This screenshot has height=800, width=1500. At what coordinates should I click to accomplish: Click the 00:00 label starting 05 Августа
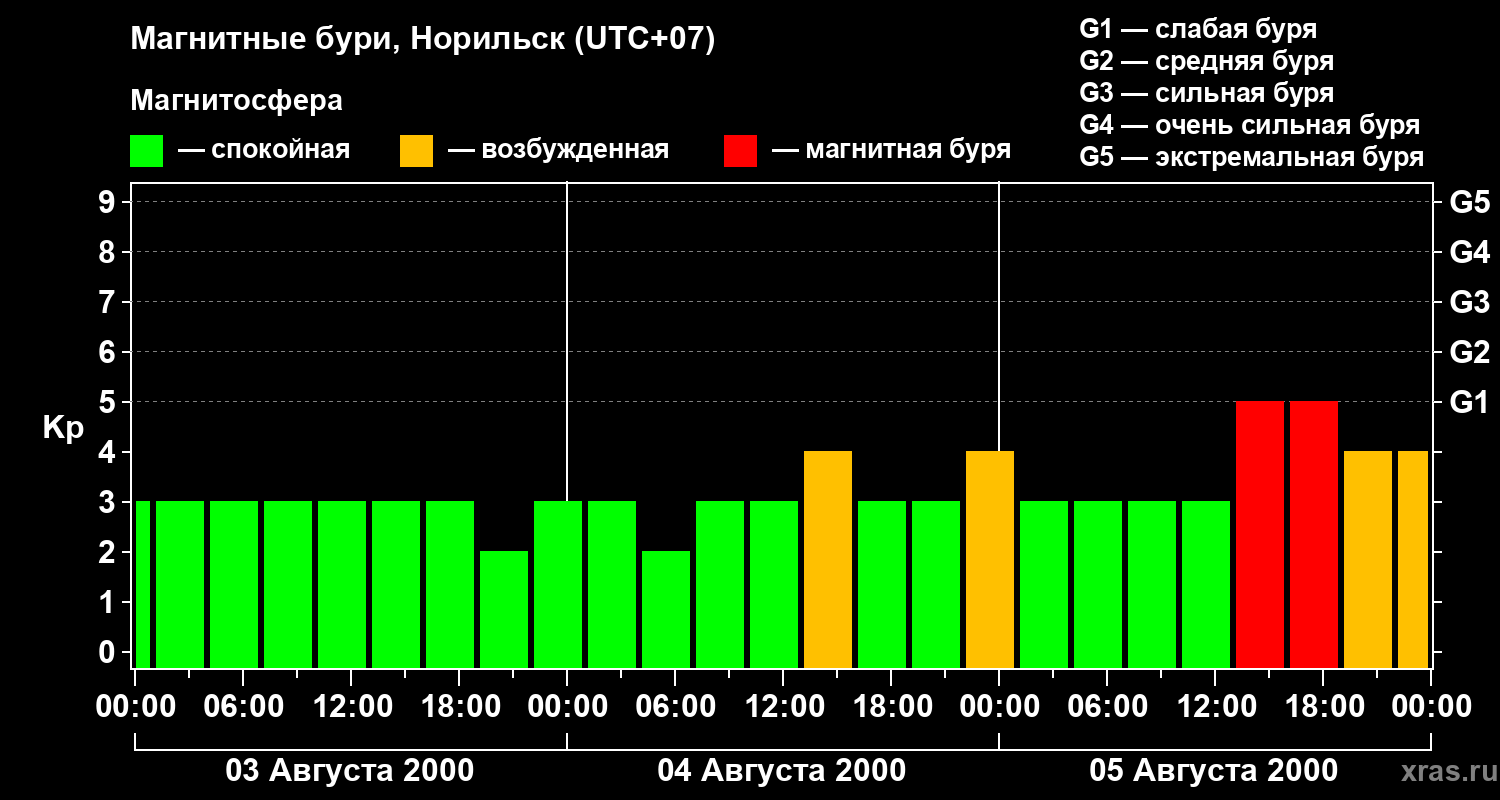pos(999,706)
